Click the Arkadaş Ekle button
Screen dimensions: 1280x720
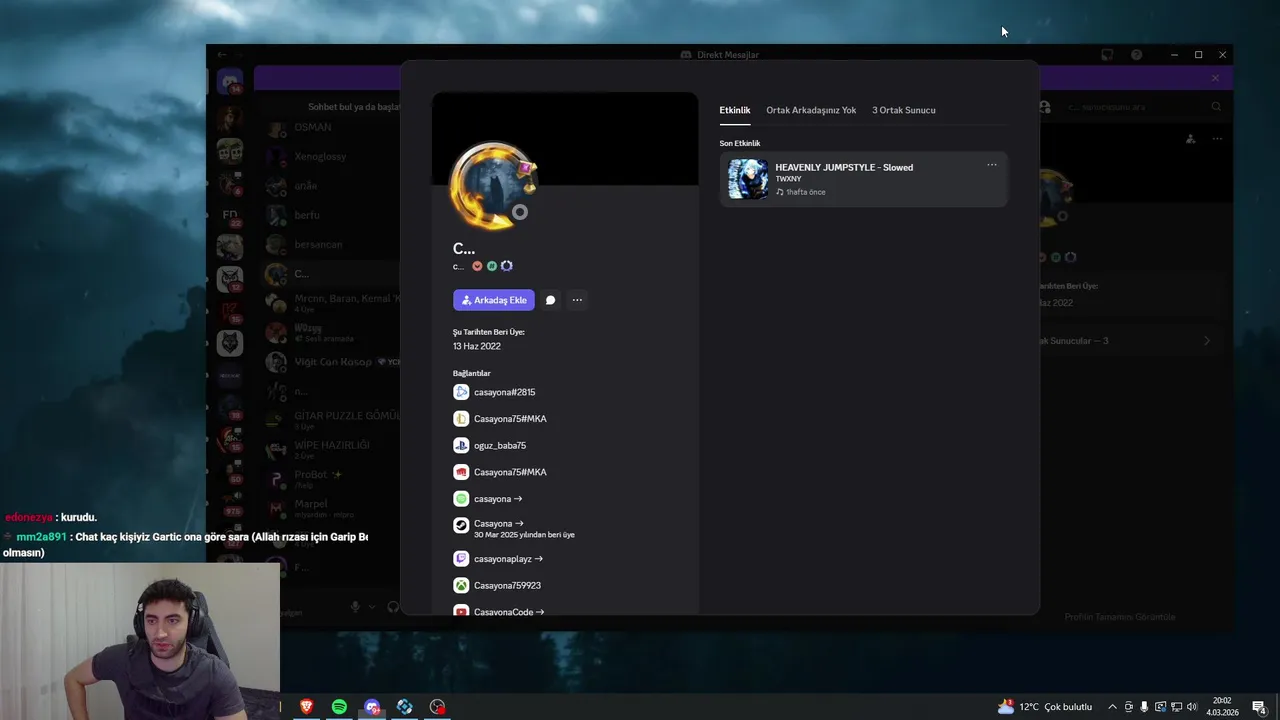[x=494, y=300]
